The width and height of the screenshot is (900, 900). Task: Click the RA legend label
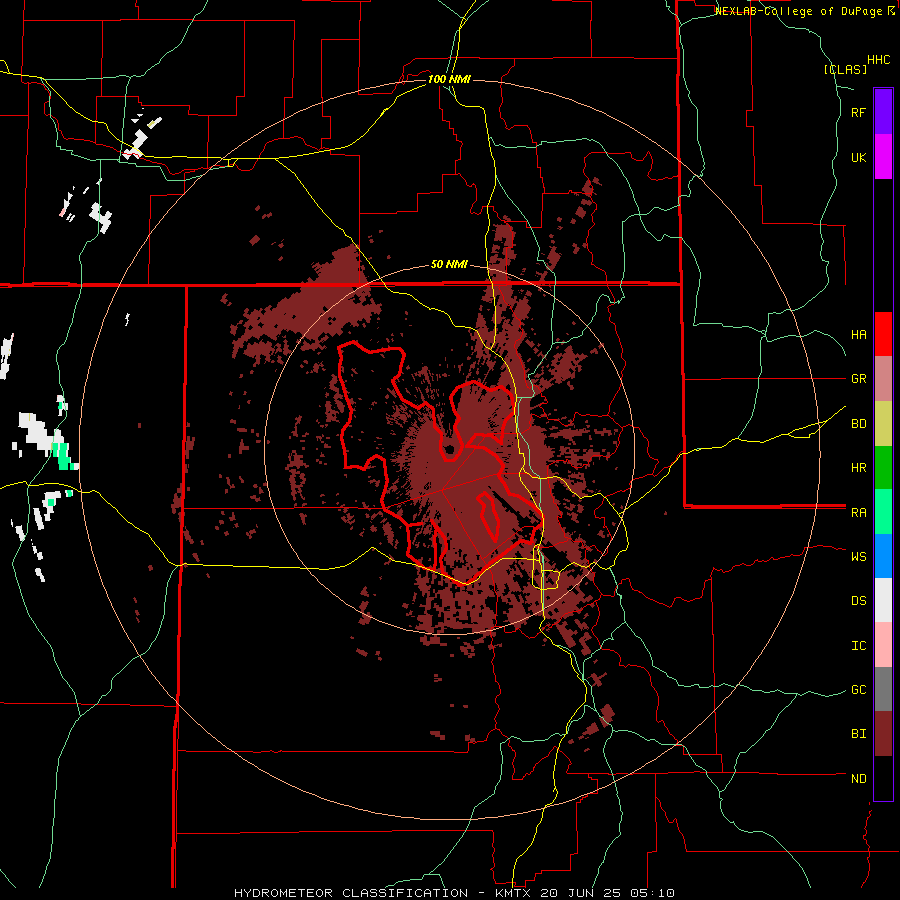[858, 513]
